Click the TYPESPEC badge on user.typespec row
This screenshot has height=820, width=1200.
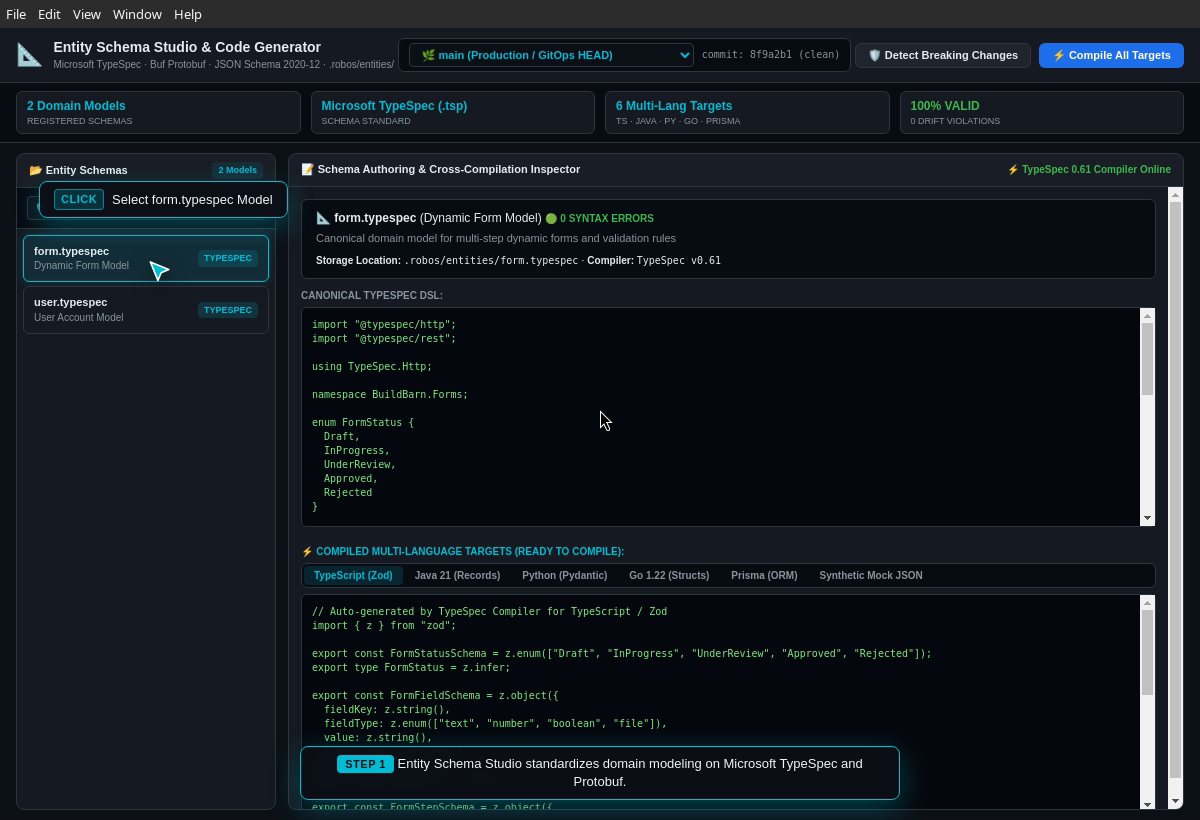pos(228,310)
